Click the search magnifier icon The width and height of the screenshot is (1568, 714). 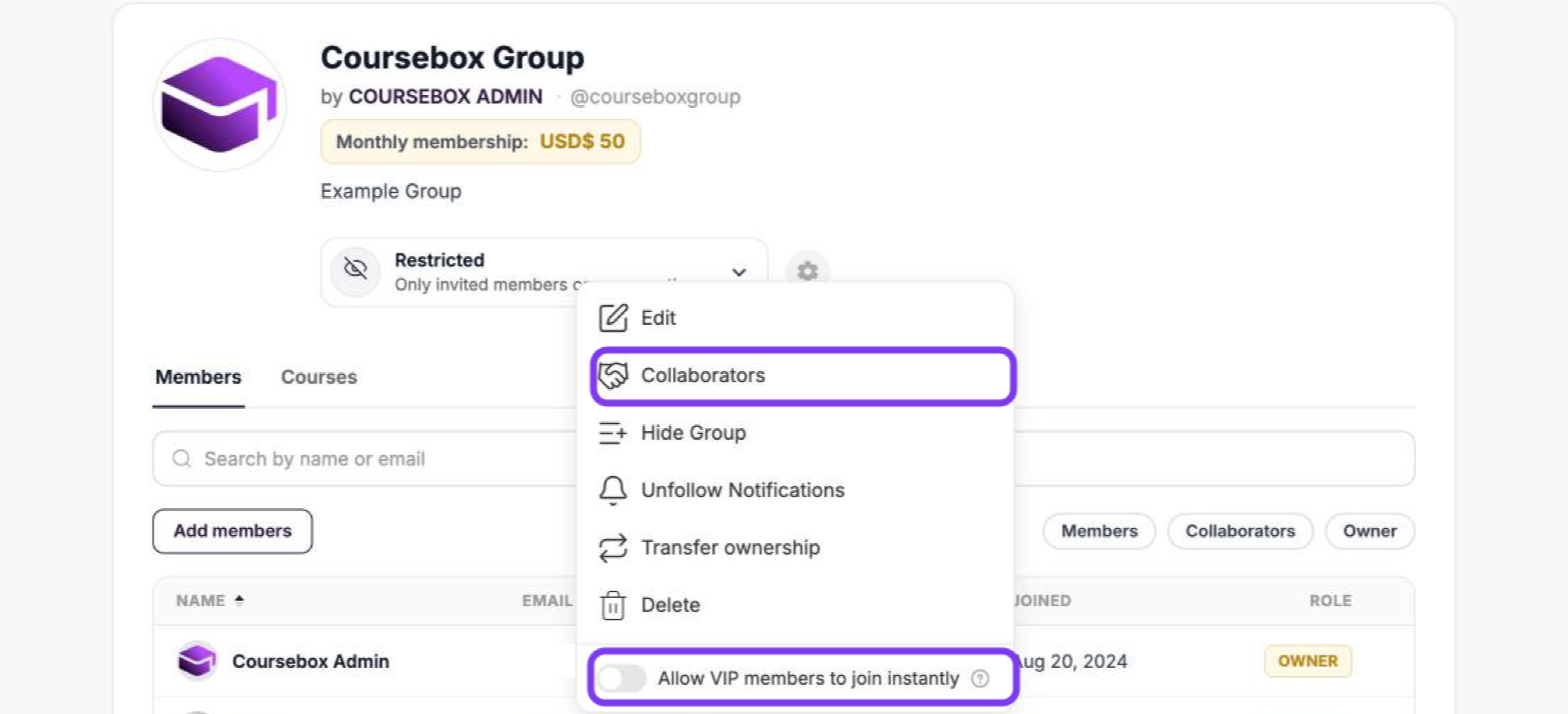181,459
